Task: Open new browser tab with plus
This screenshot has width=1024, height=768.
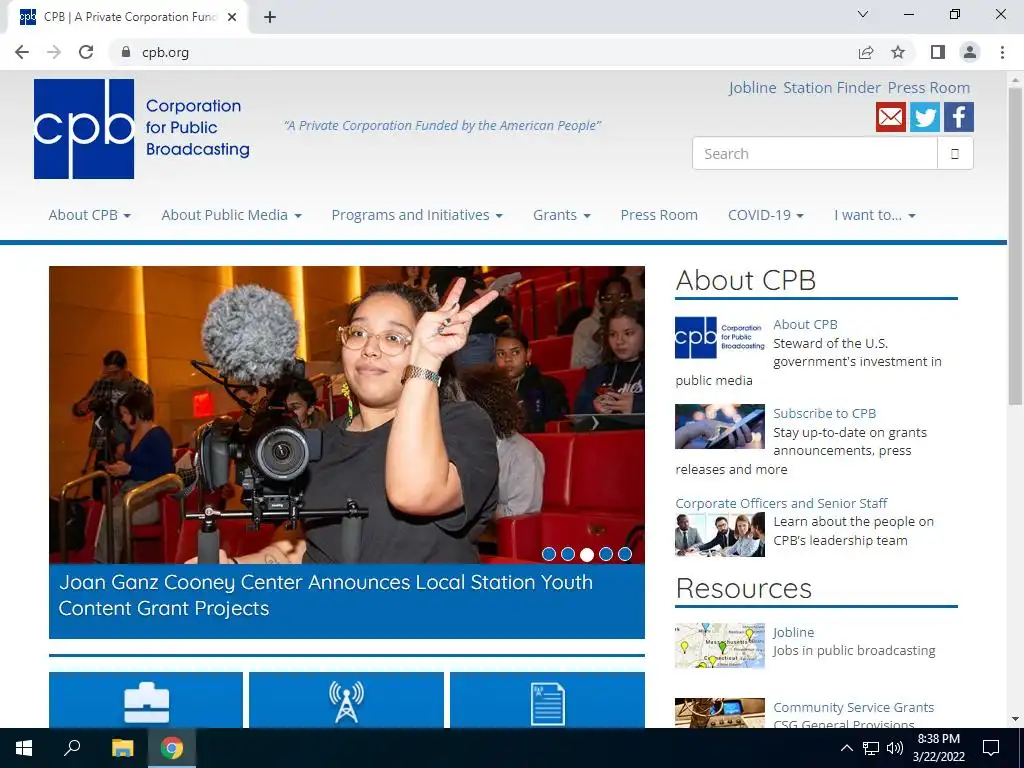Action: click(x=270, y=17)
